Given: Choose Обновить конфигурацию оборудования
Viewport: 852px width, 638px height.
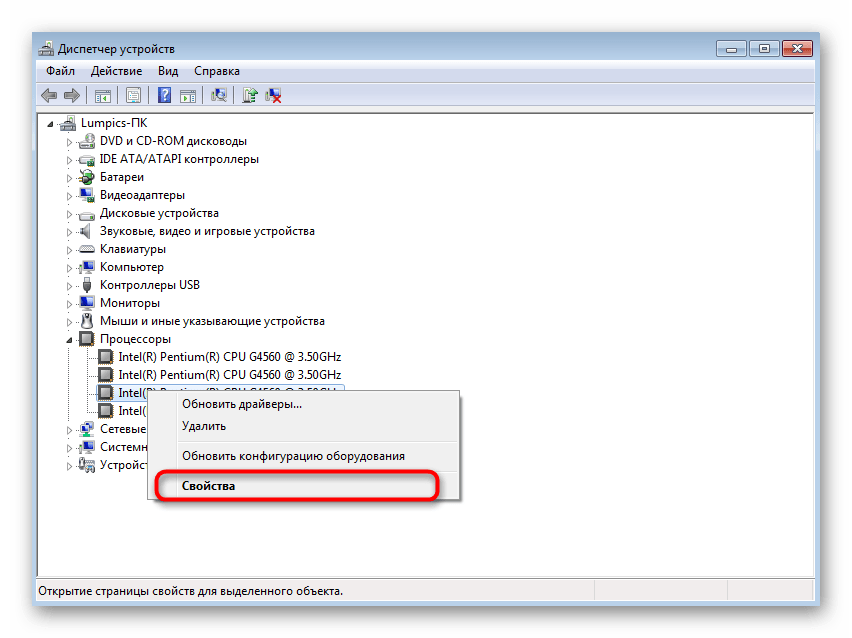Looking at the screenshot, I should [x=304, y=456].
